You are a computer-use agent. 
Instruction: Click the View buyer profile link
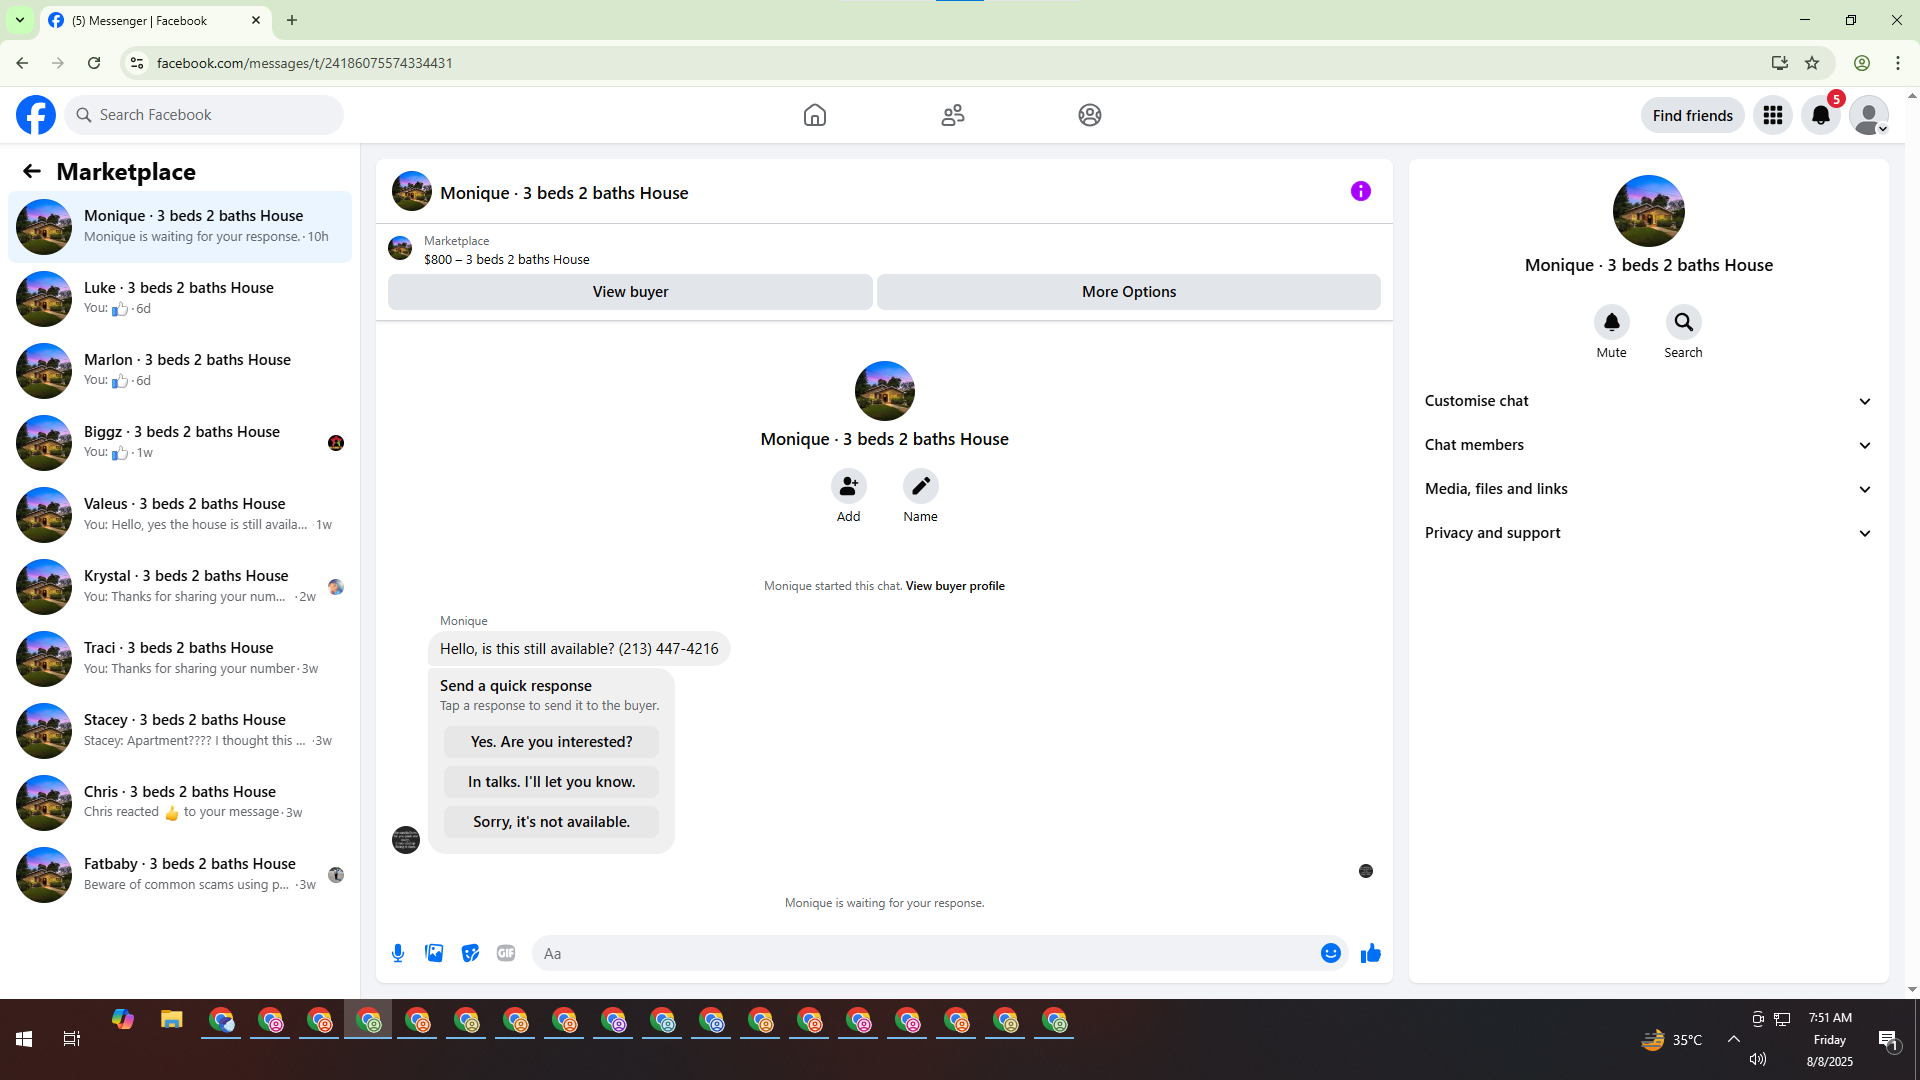tap(954, 586)
